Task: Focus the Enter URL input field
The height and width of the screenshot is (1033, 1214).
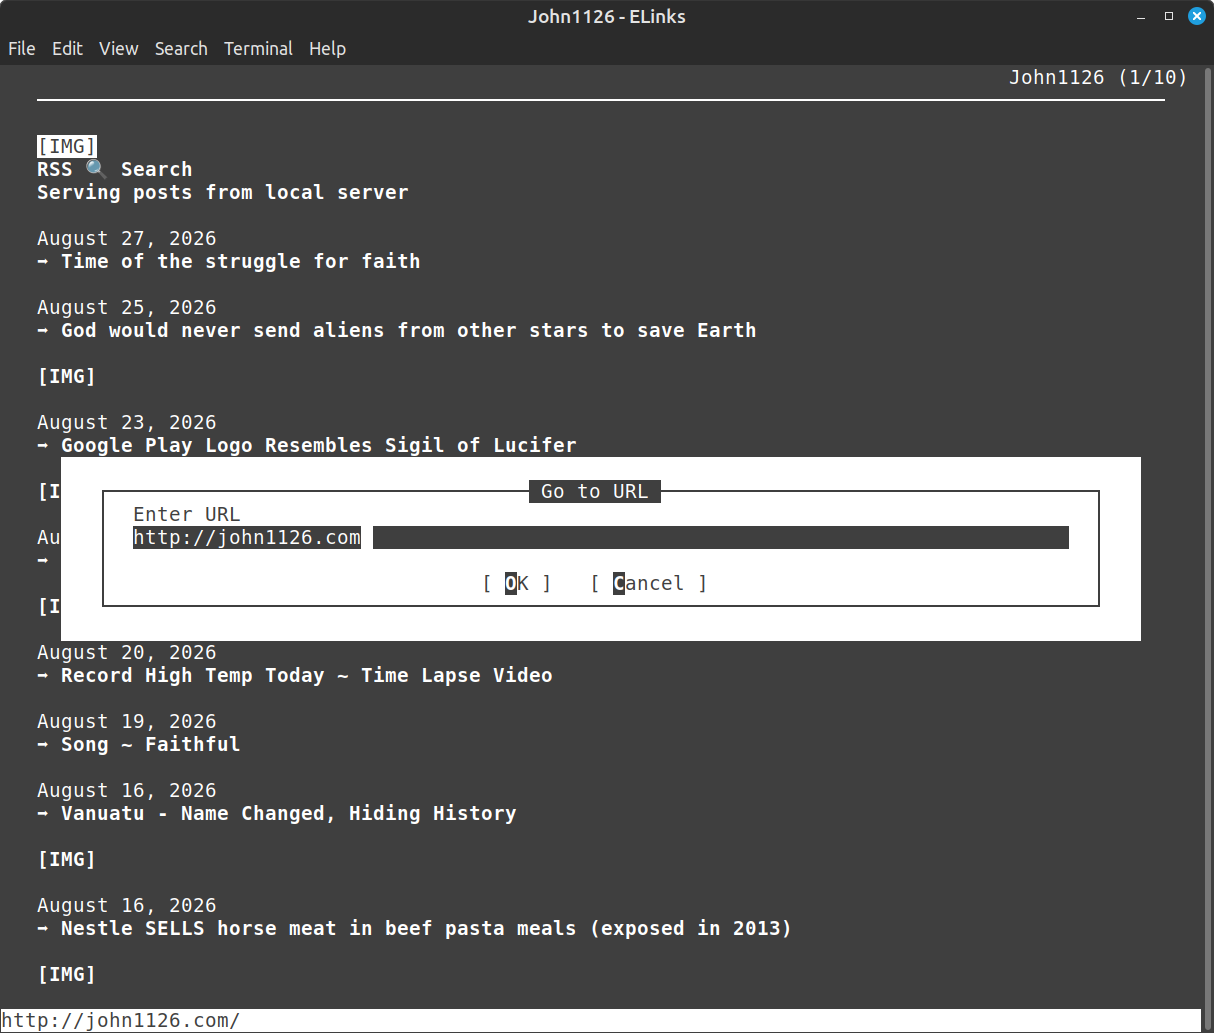Action: click(x=601, y=538)
